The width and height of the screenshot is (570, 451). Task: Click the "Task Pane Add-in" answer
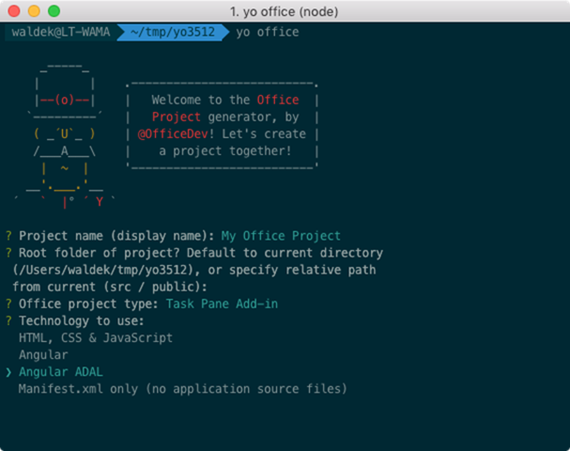pos(222,304)
